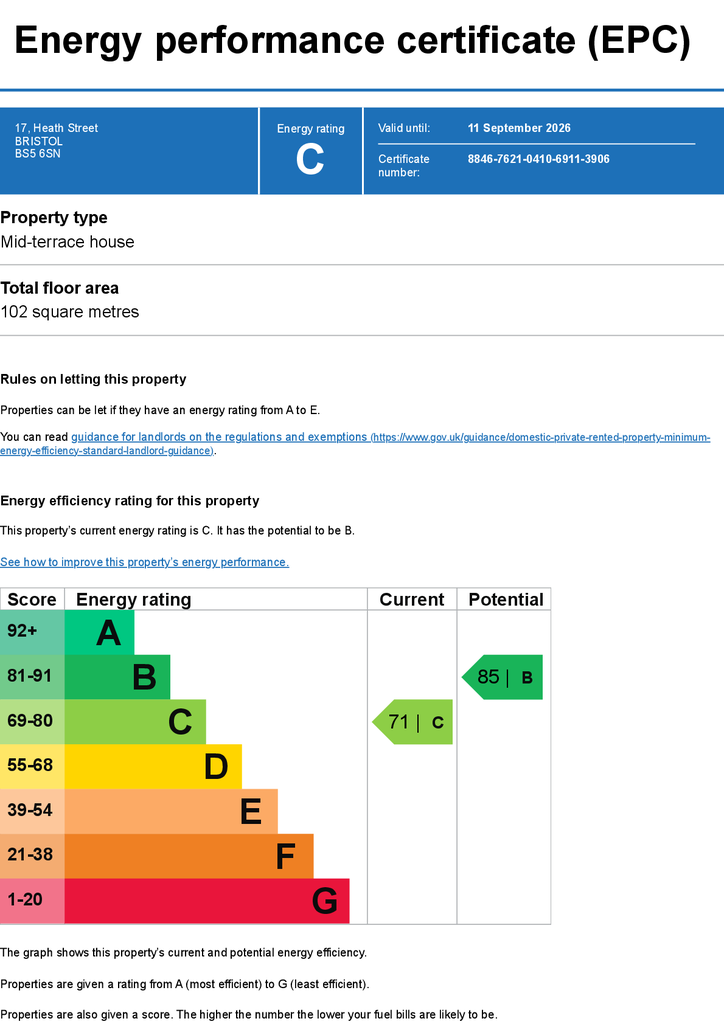Viewport: 724px width, 1024px height.
Task: Click the Energy performance certificate title
Action: pyautogui.click(x=353, y=40)
